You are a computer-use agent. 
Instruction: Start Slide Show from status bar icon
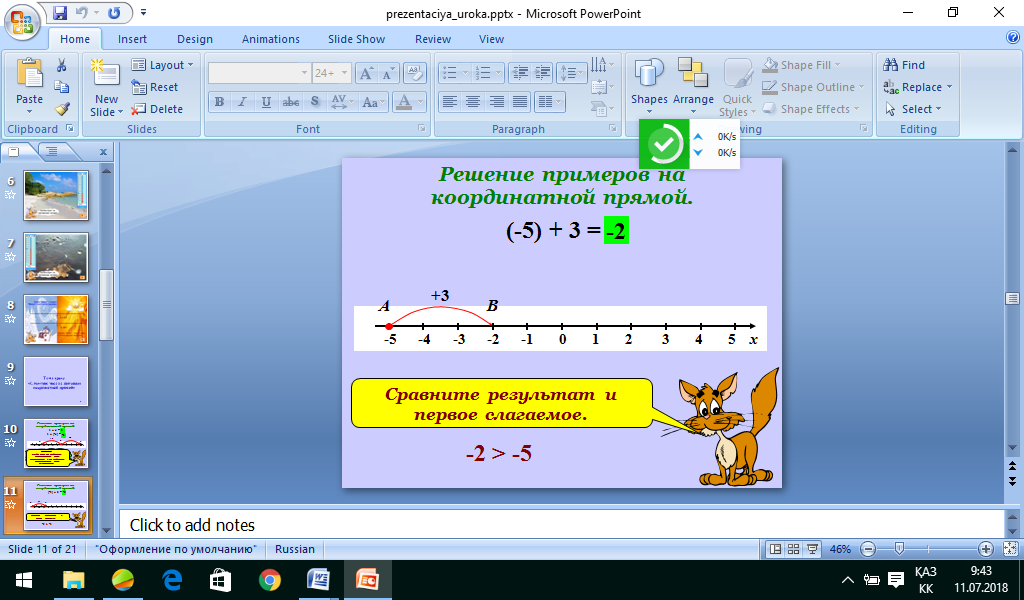812,549
